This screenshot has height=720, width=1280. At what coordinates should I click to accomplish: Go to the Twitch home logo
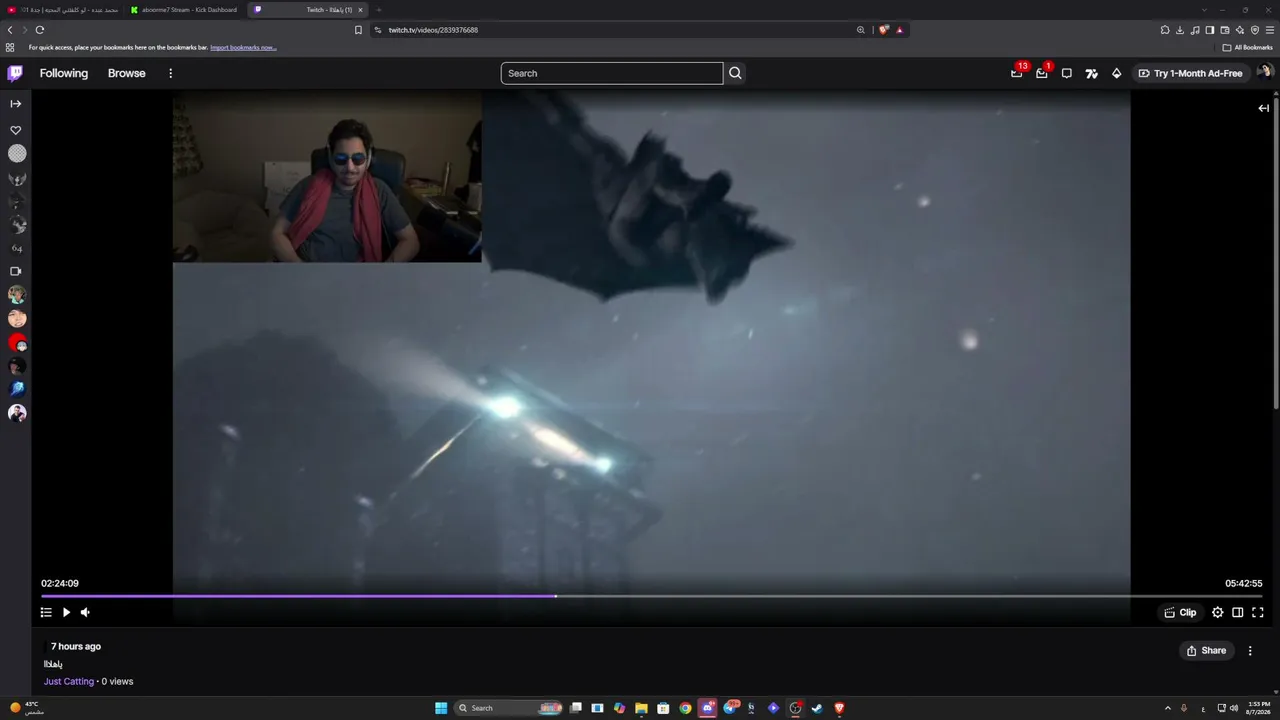[x=15, y=73]
